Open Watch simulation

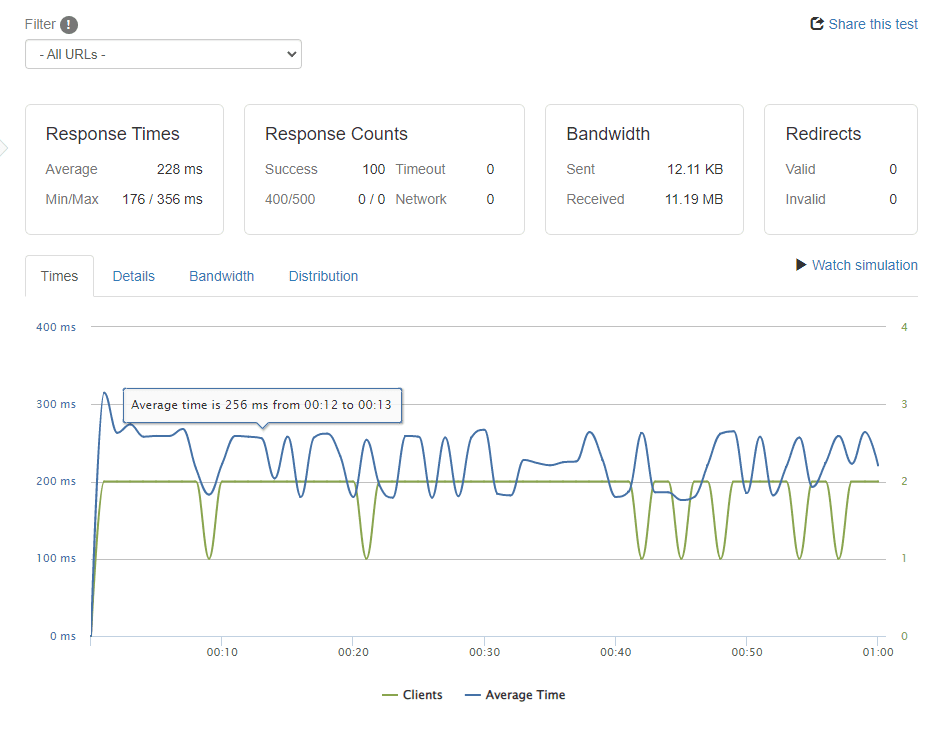864,265
